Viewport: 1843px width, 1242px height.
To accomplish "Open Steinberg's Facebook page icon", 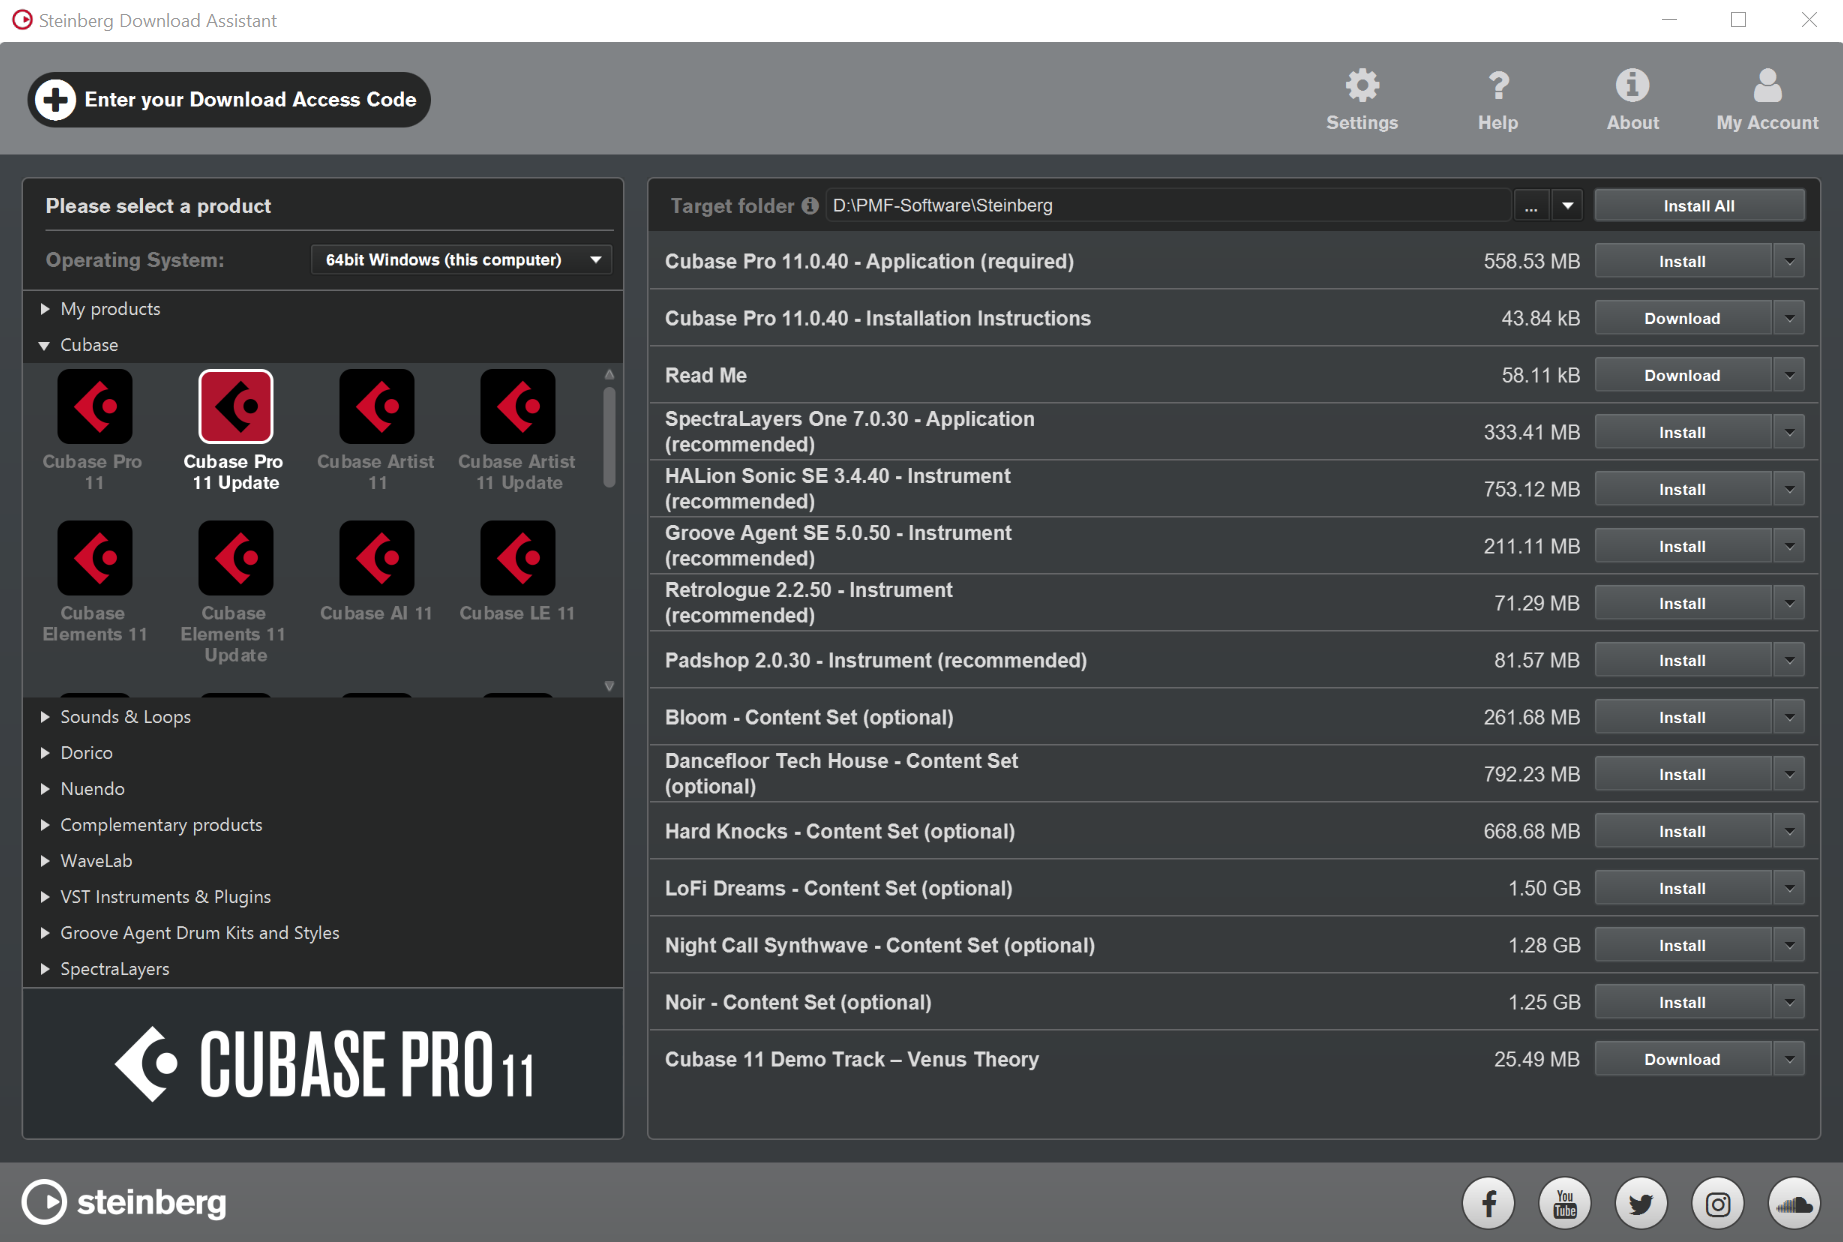I will pyautogui.click(x=1488, y=1203).
